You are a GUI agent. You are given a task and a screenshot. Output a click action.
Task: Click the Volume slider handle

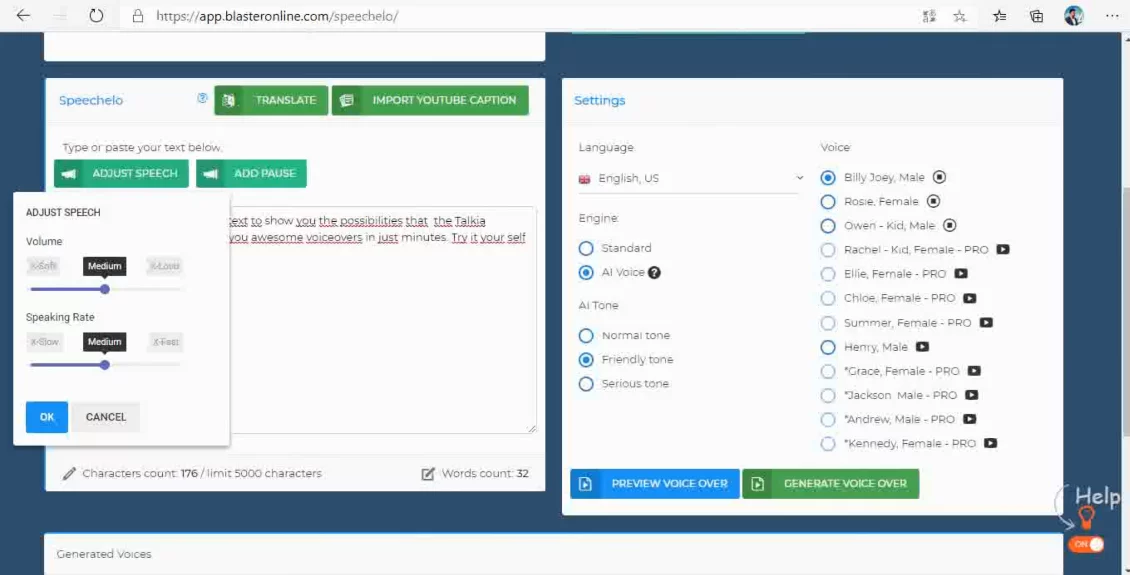pos(104,289)
